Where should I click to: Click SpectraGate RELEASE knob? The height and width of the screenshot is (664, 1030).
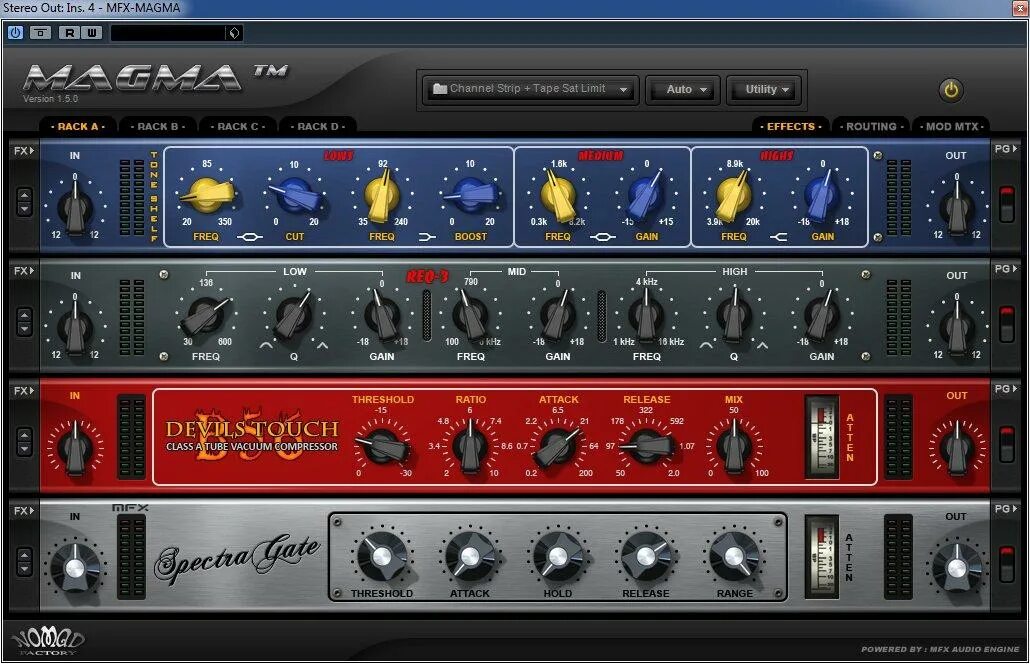click(x=646, y=556)
